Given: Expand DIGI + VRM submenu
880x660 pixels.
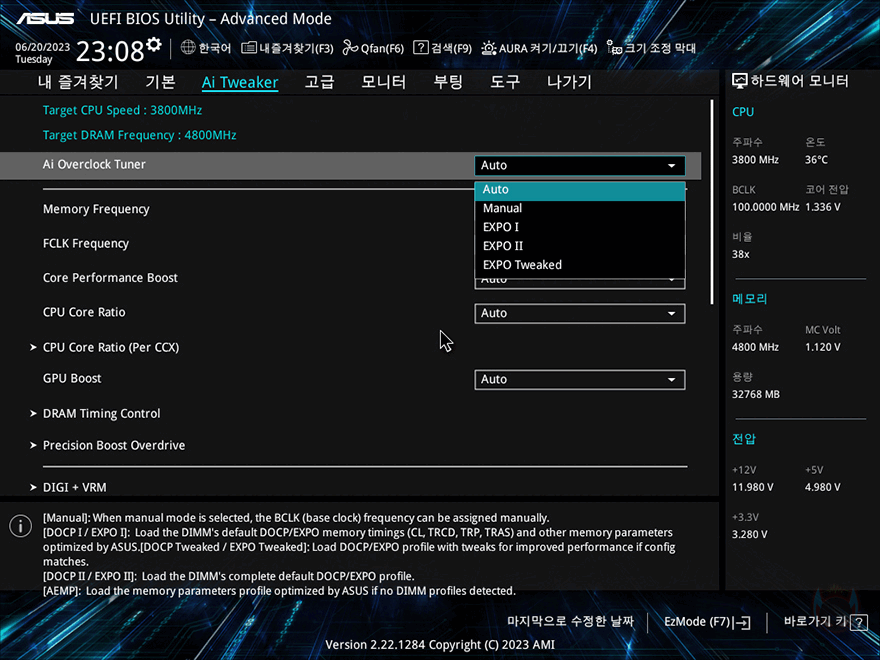Looking at the screenshot, I should pyautogui.click(x=74, y=487).
